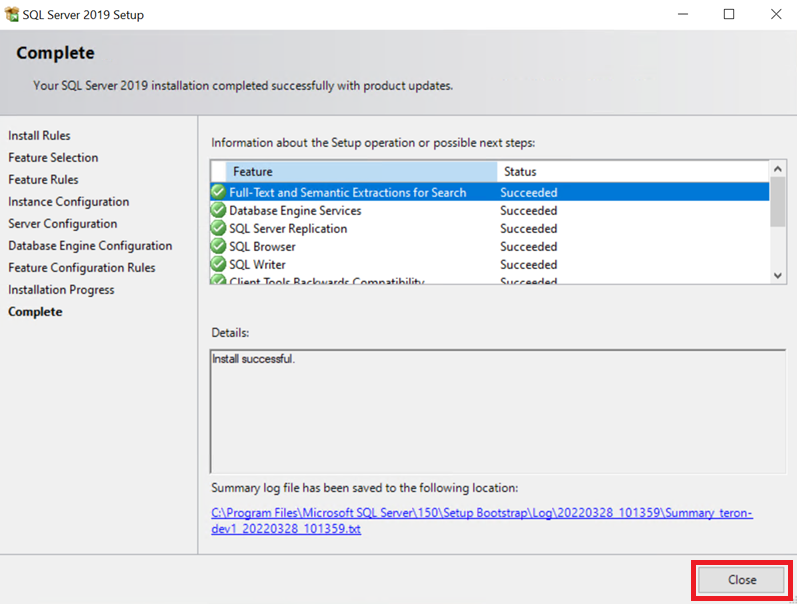Click green check icon beside SQL Browser
The height and width of the screenshot is (604, 797).
click(218, 247)
